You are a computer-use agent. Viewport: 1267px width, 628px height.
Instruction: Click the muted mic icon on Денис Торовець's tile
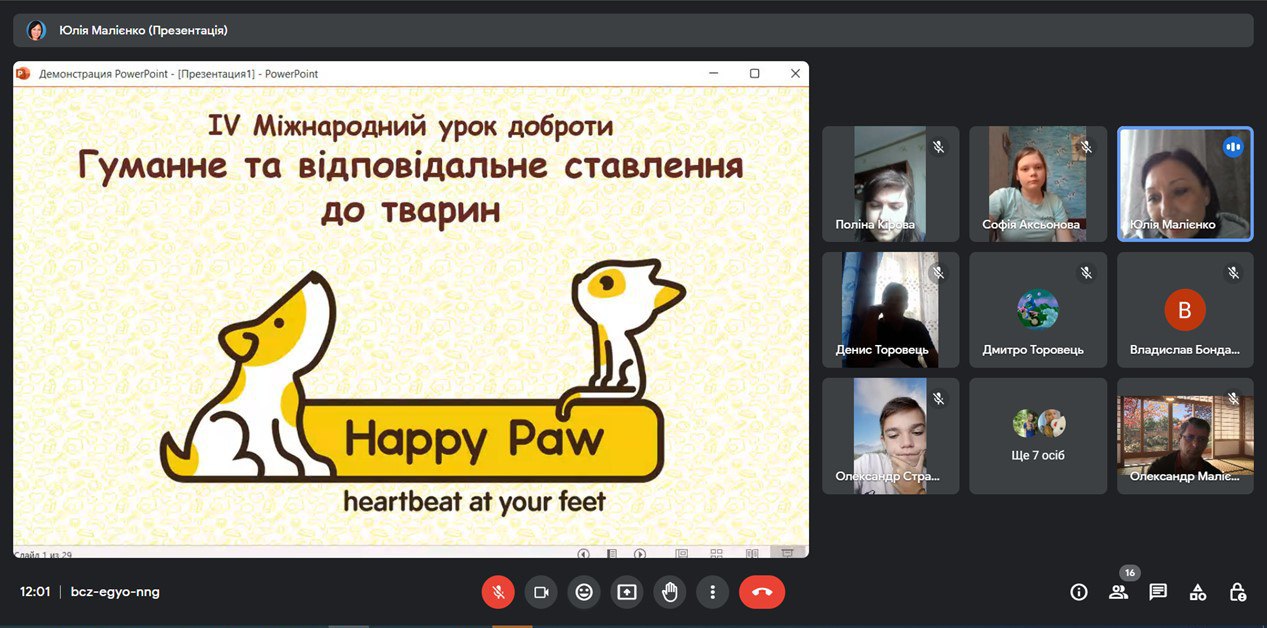[938, 273]
